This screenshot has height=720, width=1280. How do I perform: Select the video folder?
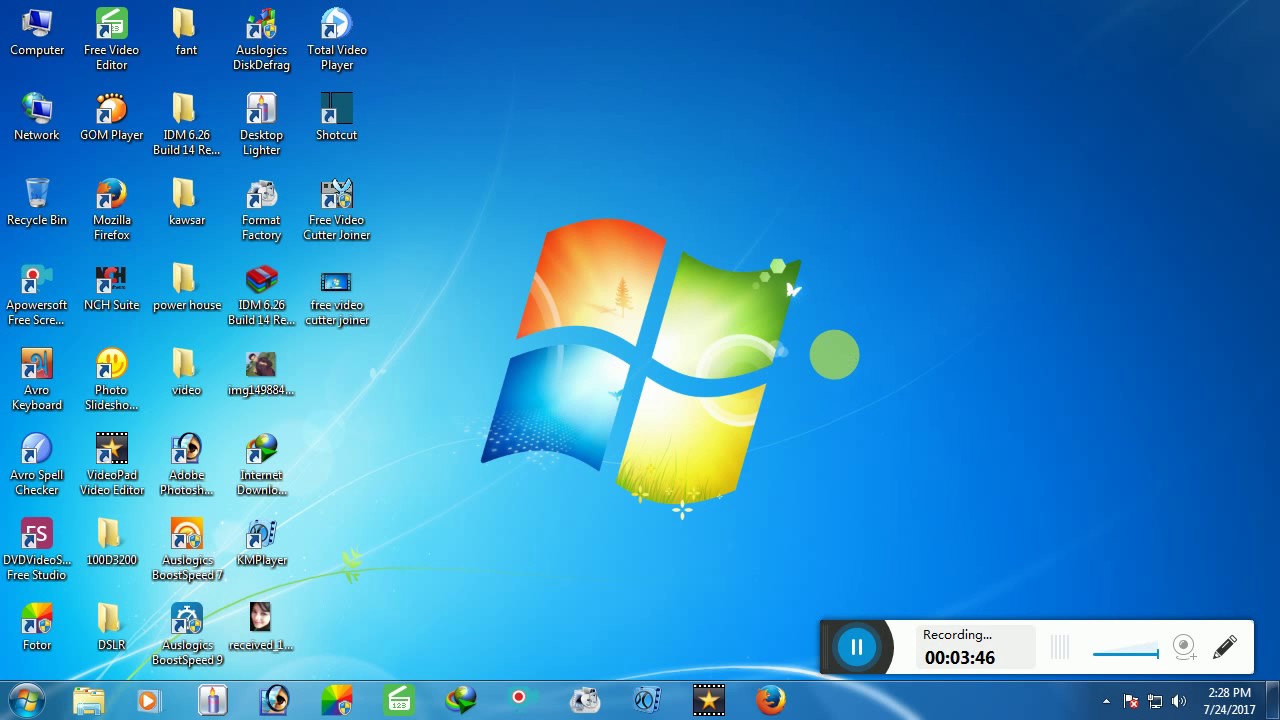tap(186, 373)
